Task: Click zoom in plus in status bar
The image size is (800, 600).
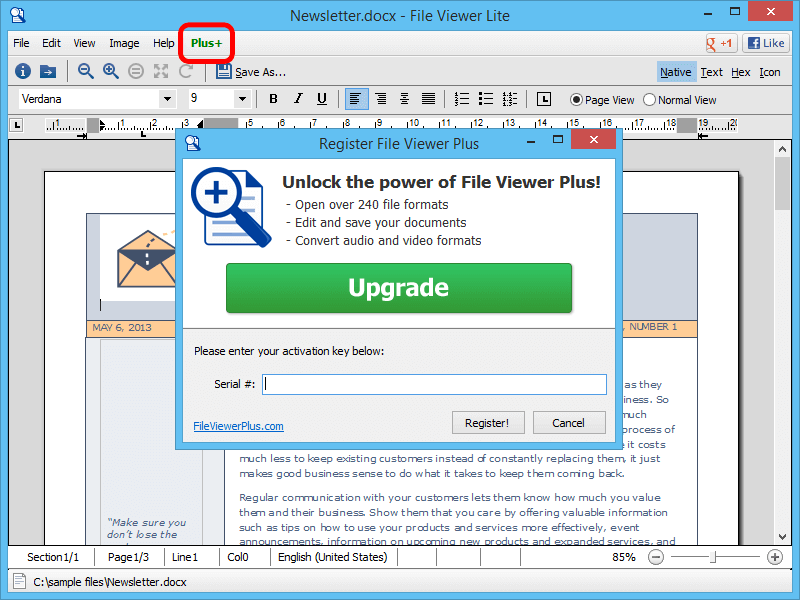Action: pyautogui.click(x=775, y=557)
